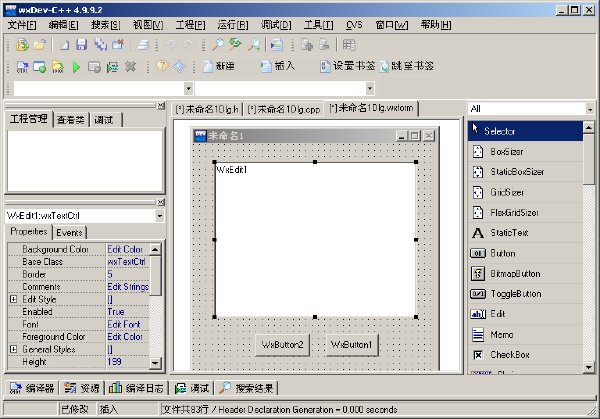Select GridSizer in the component palette
The height and width of the screenshot is (419, 600).
click(x=525, y=192)
